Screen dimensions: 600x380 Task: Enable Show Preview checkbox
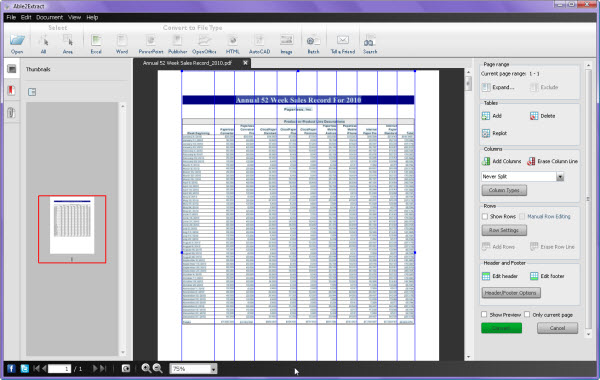484,314
